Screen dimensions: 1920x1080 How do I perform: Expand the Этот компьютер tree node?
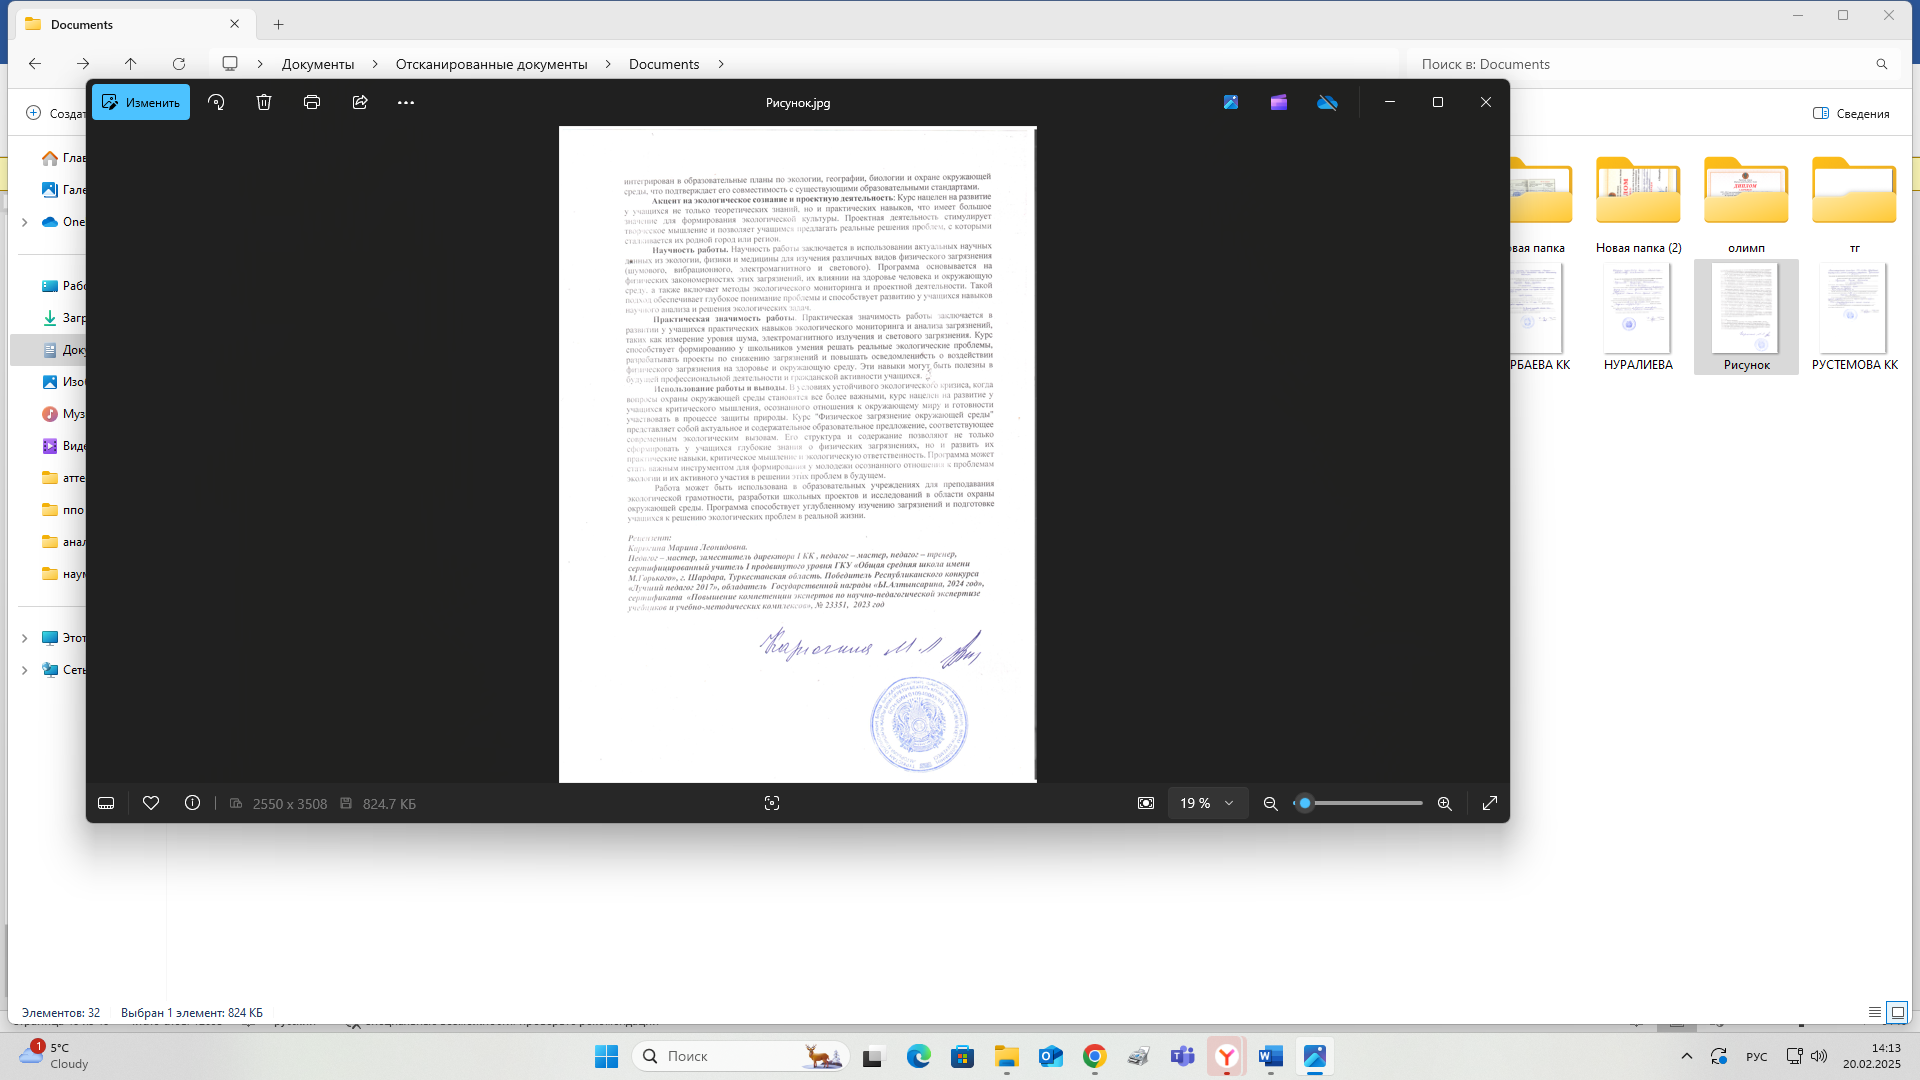25,638
